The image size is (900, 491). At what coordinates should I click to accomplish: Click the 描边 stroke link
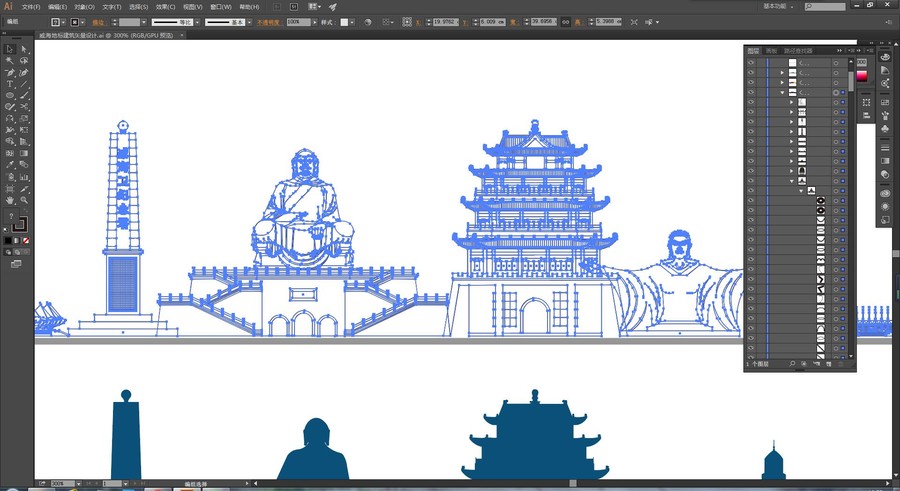click(x=99, y=22)
